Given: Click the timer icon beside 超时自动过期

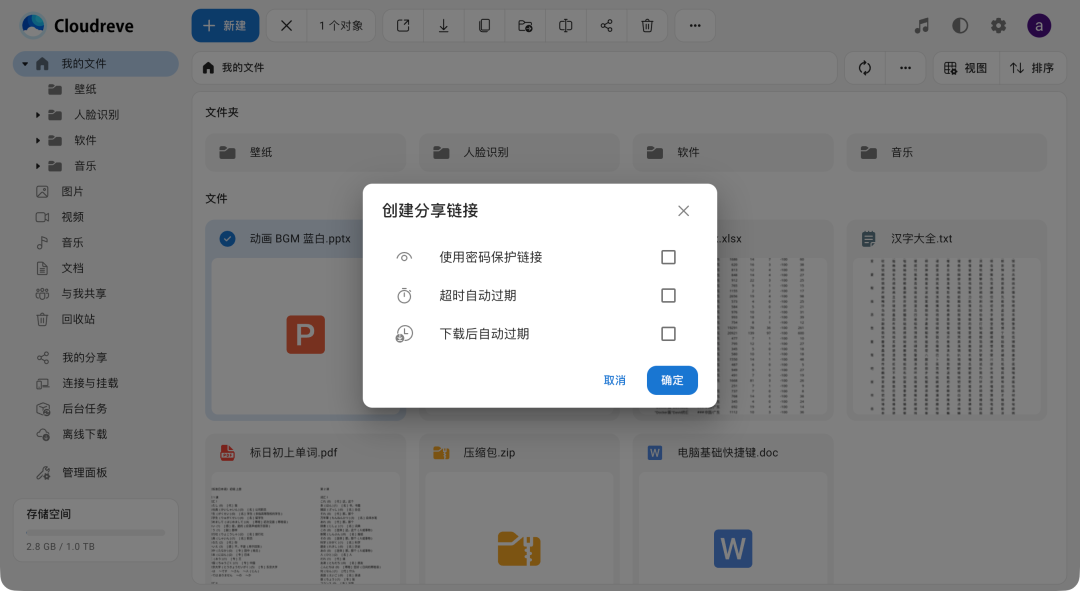Looking at the screenshot, I should tap(404, 296).
